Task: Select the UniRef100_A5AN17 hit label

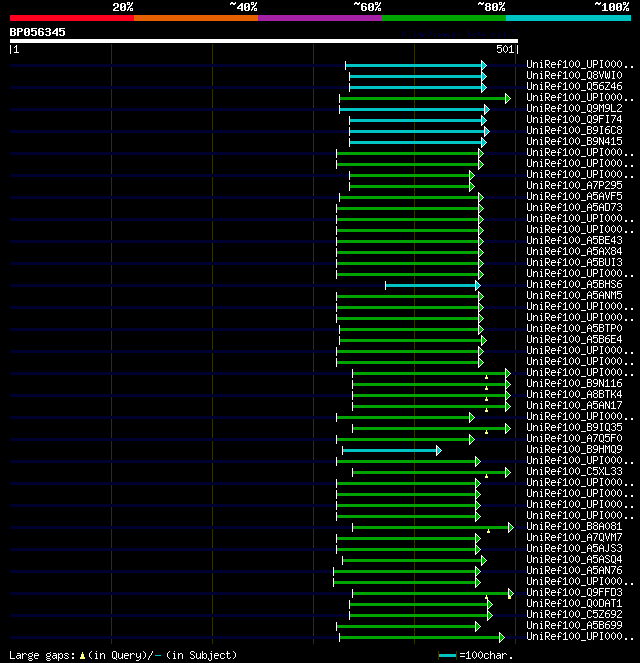Action: 574,405
